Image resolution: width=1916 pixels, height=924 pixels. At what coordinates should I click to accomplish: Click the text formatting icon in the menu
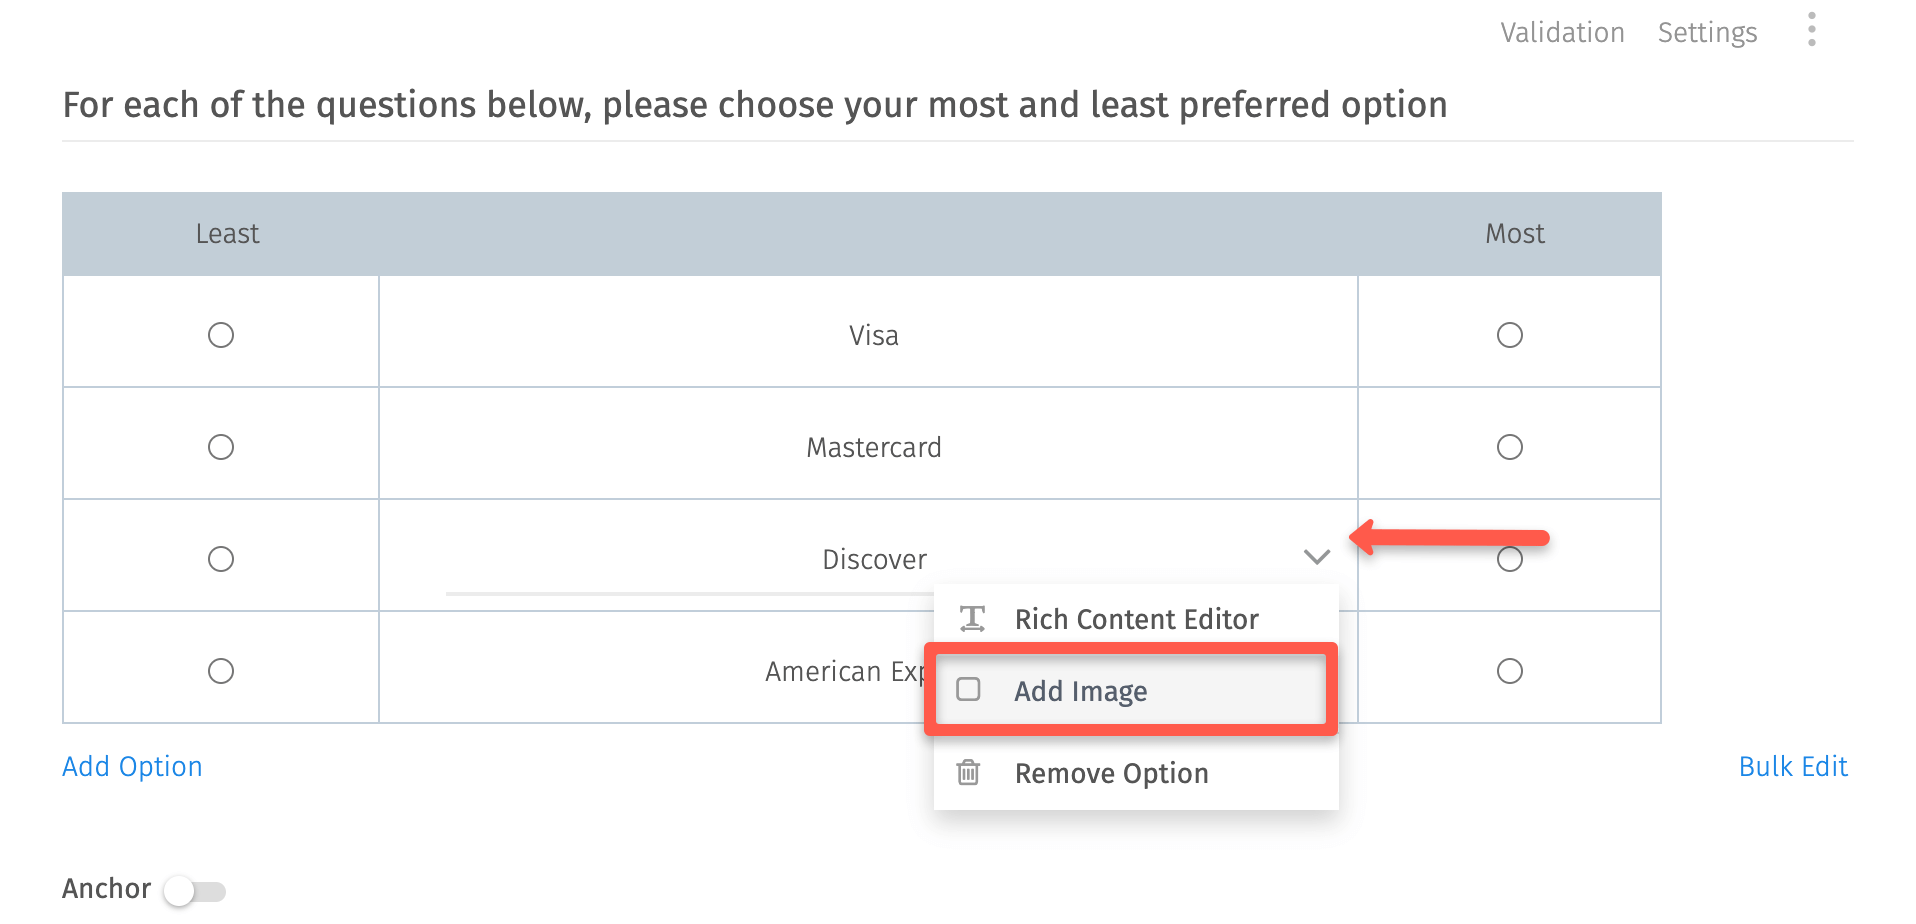click(x=969, y=618)
